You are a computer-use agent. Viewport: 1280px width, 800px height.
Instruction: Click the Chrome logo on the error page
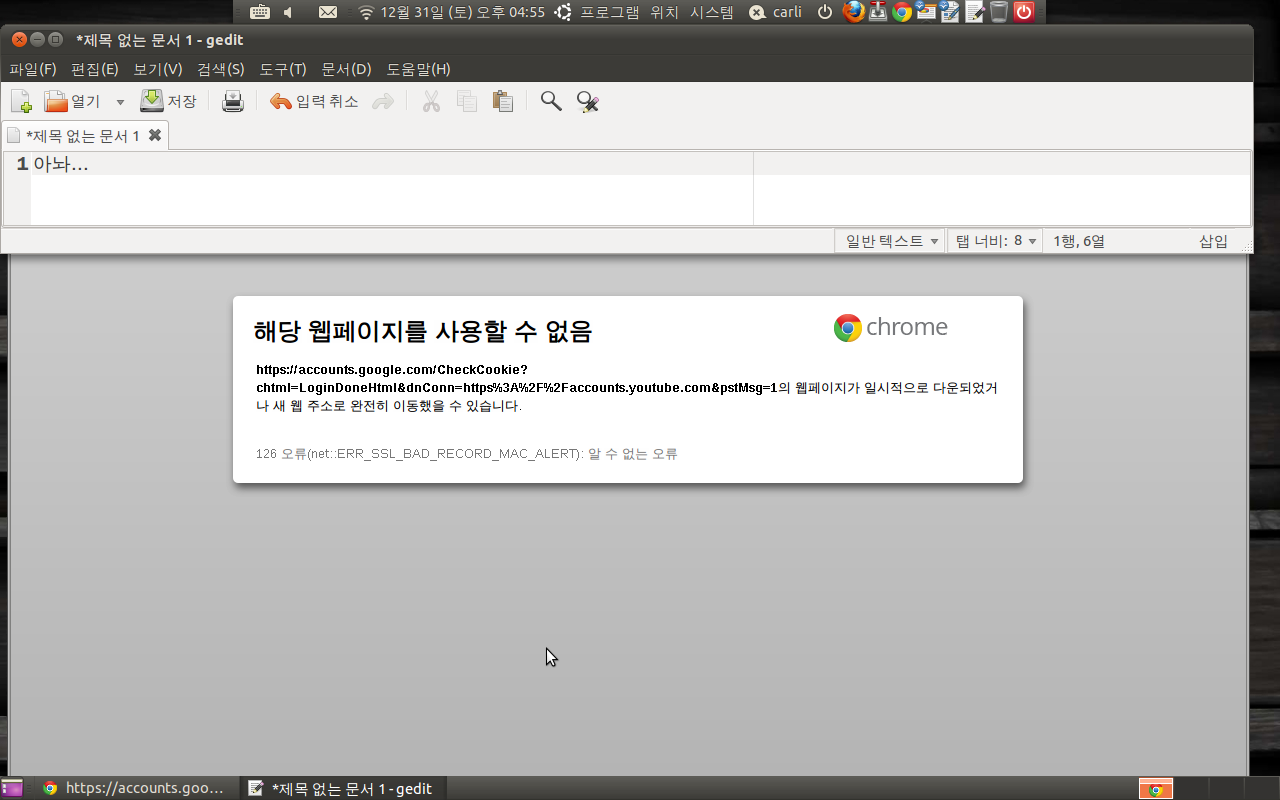coord(890,327)
